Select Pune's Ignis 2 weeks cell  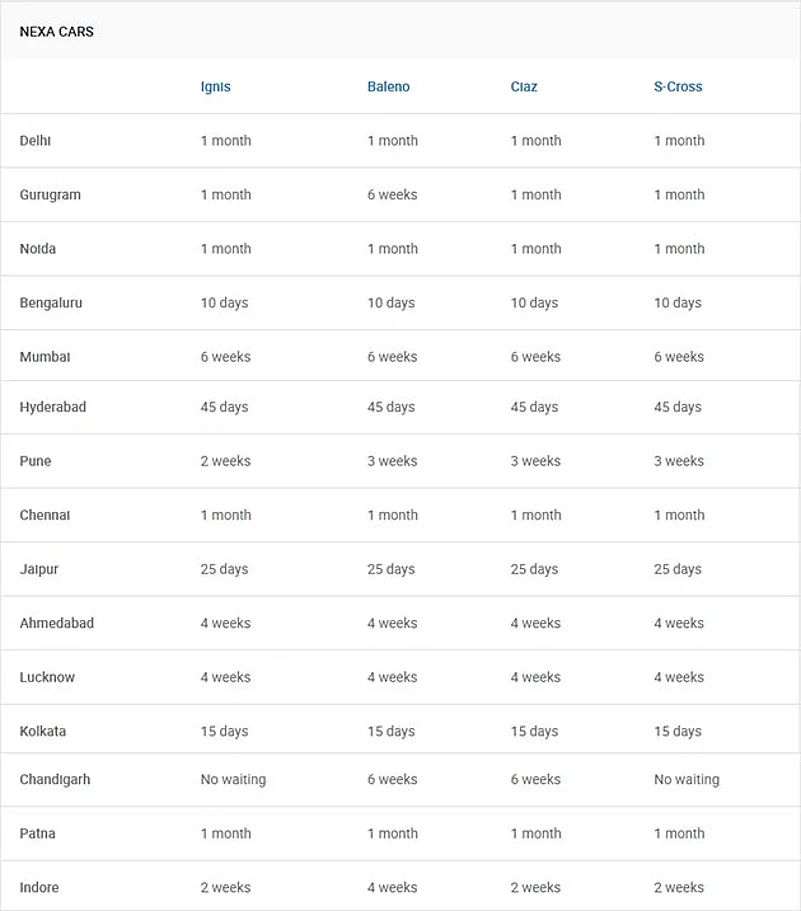point(225,461)
